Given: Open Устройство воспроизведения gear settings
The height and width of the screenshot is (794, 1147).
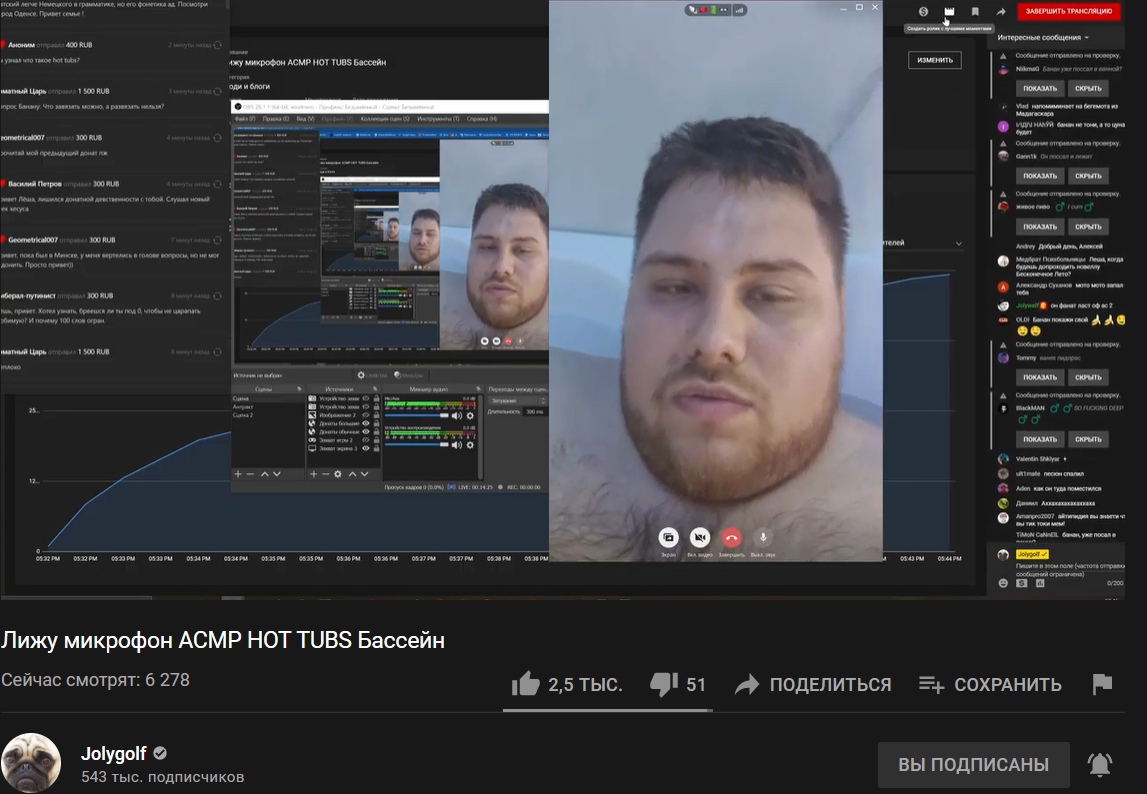Looking at the screenshot, I should click(470, 445).
